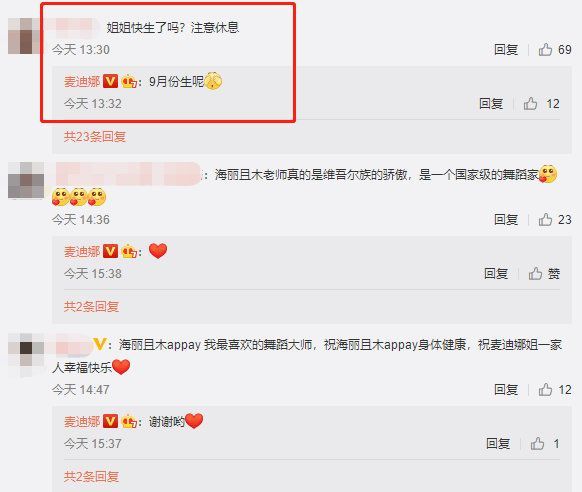
Task: Open 麦迪娜's profile from the 15:37 reply
Action: click(x=82, y=422)
